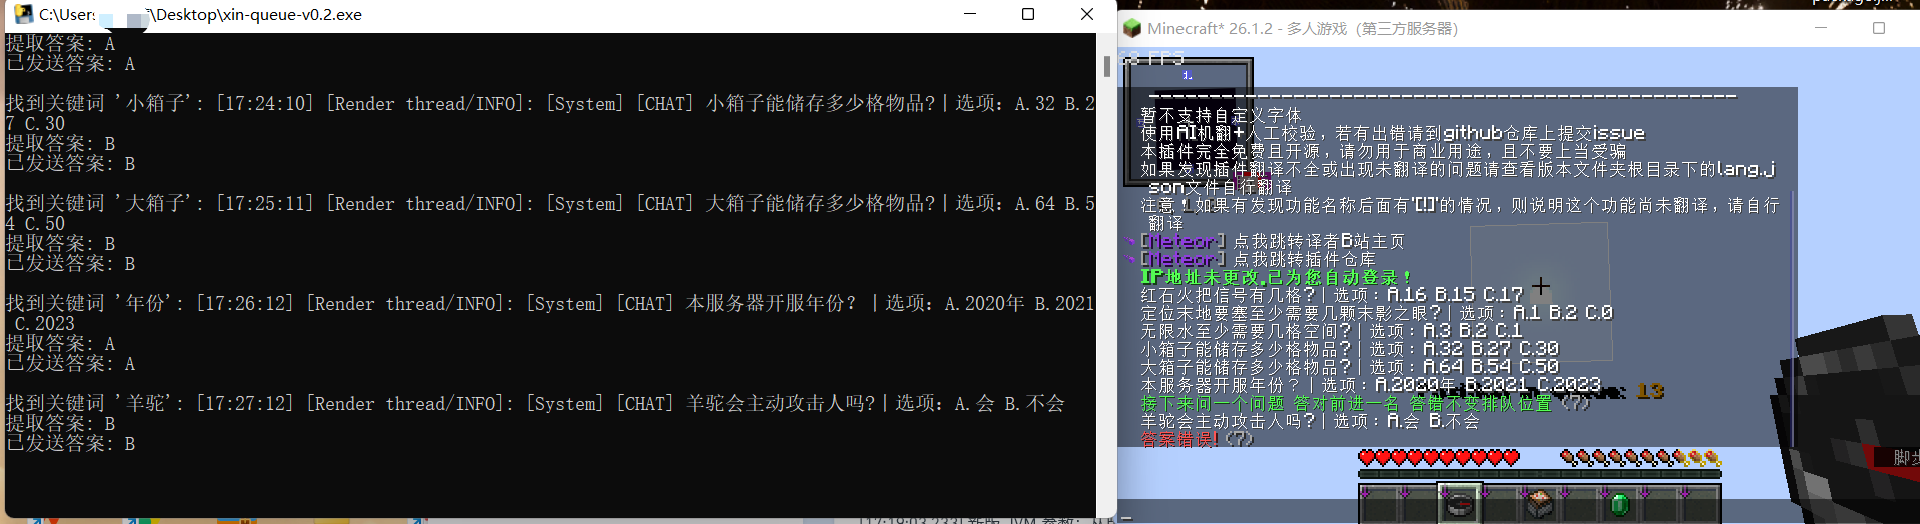The width and height of the screenshot is (1920, 524).
Task: Minimize the Minecraft window
Action: (1821, 28)
